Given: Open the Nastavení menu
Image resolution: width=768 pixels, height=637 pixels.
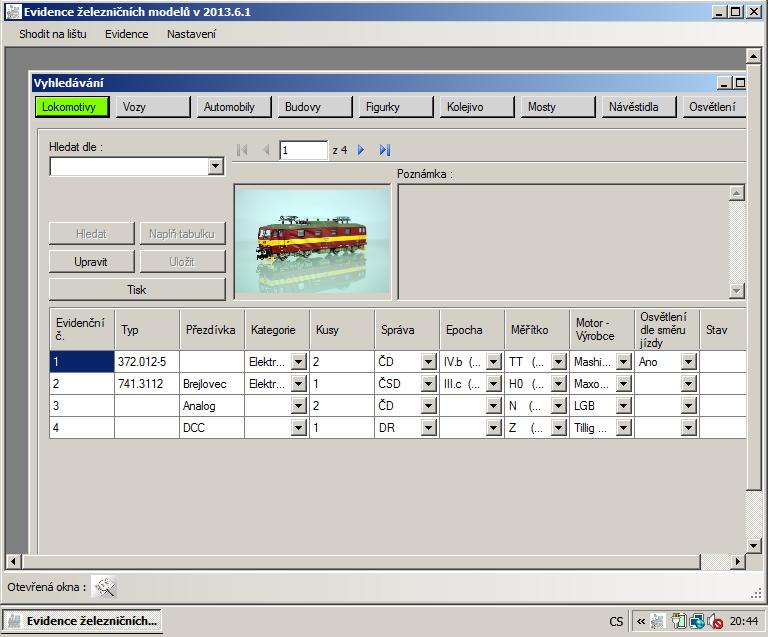Looking at the screenshot, I should pyautogui.click(x=191, y=34).
